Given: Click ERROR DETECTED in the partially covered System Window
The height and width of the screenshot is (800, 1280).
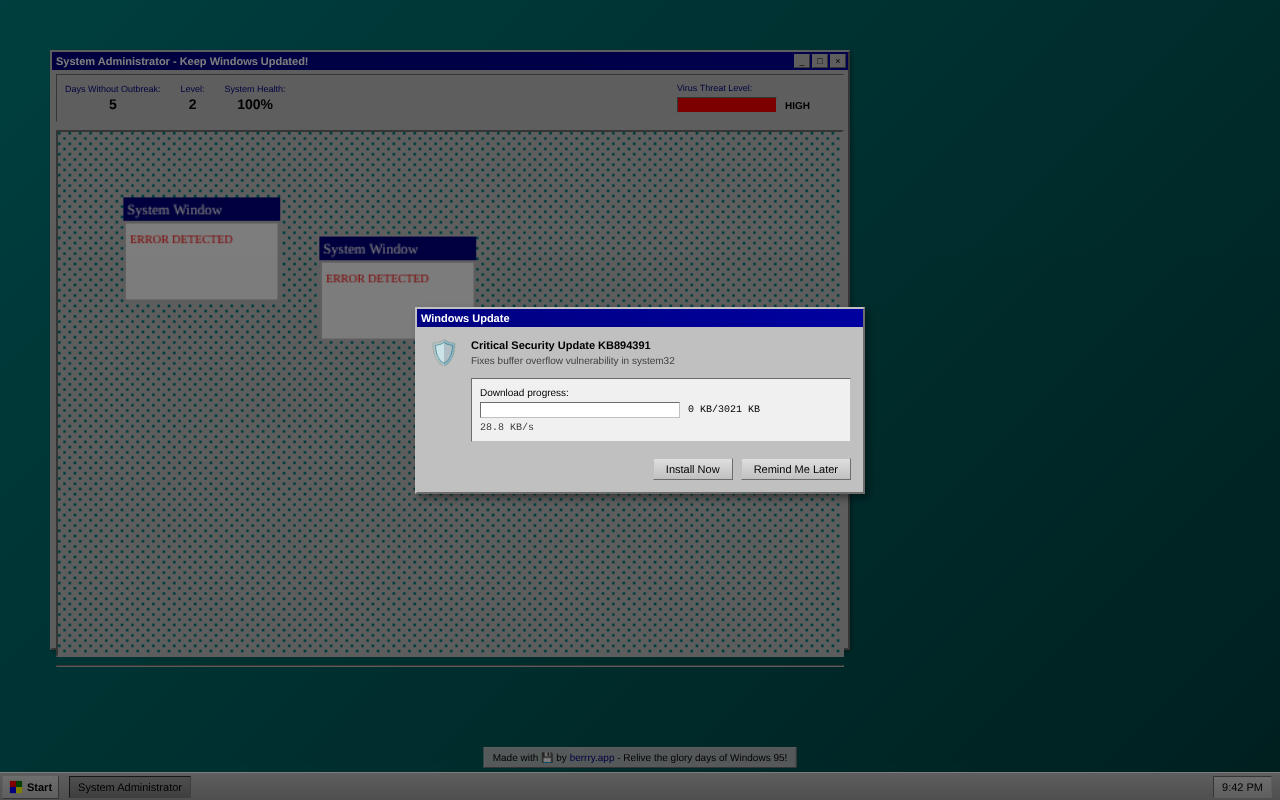Looking at the screenshot, I should 377,279.
